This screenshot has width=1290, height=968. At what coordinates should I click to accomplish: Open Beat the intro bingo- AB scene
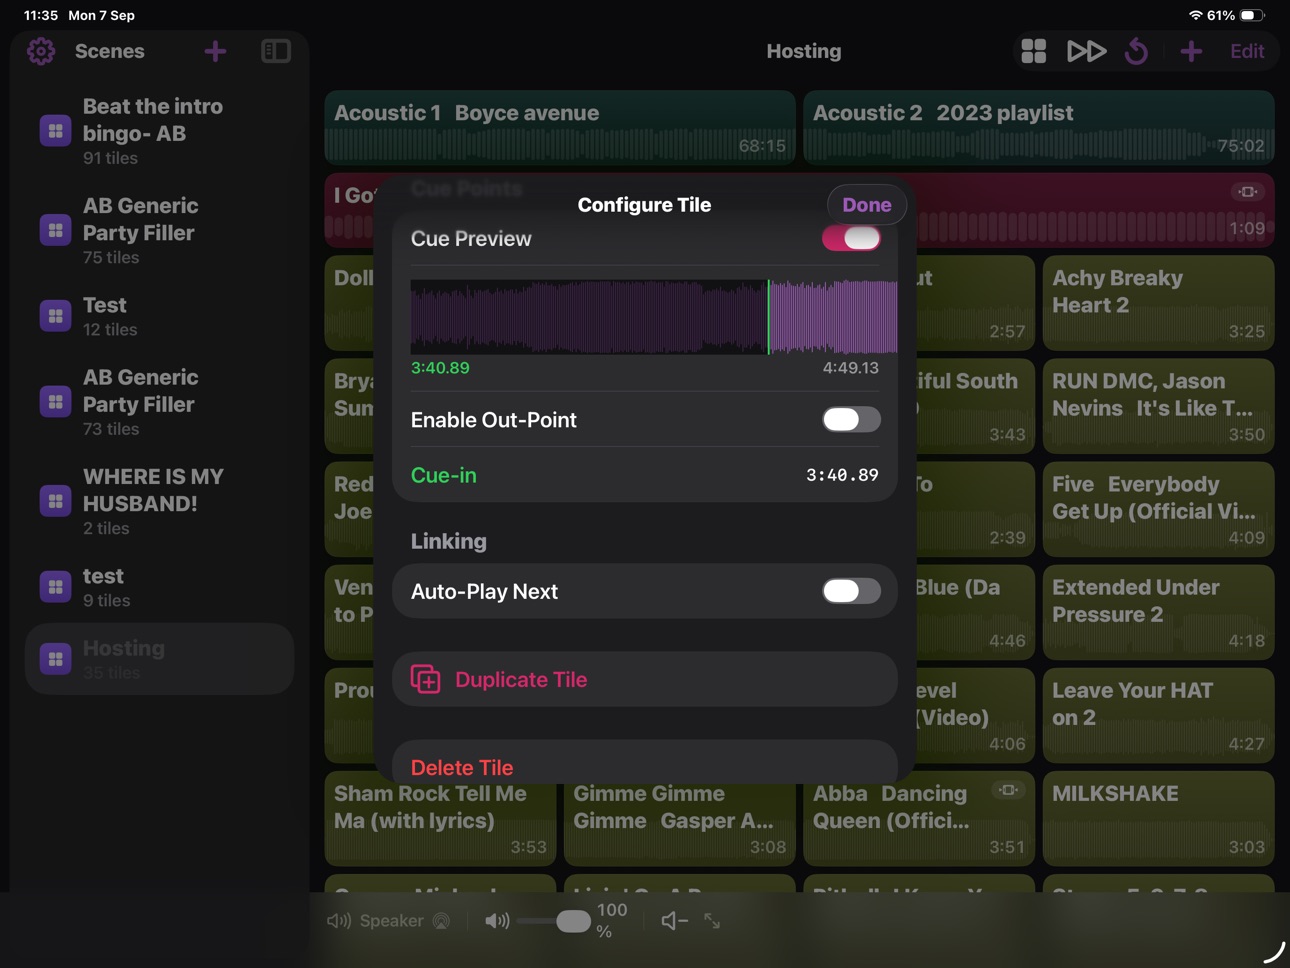[x=159, y=131]
